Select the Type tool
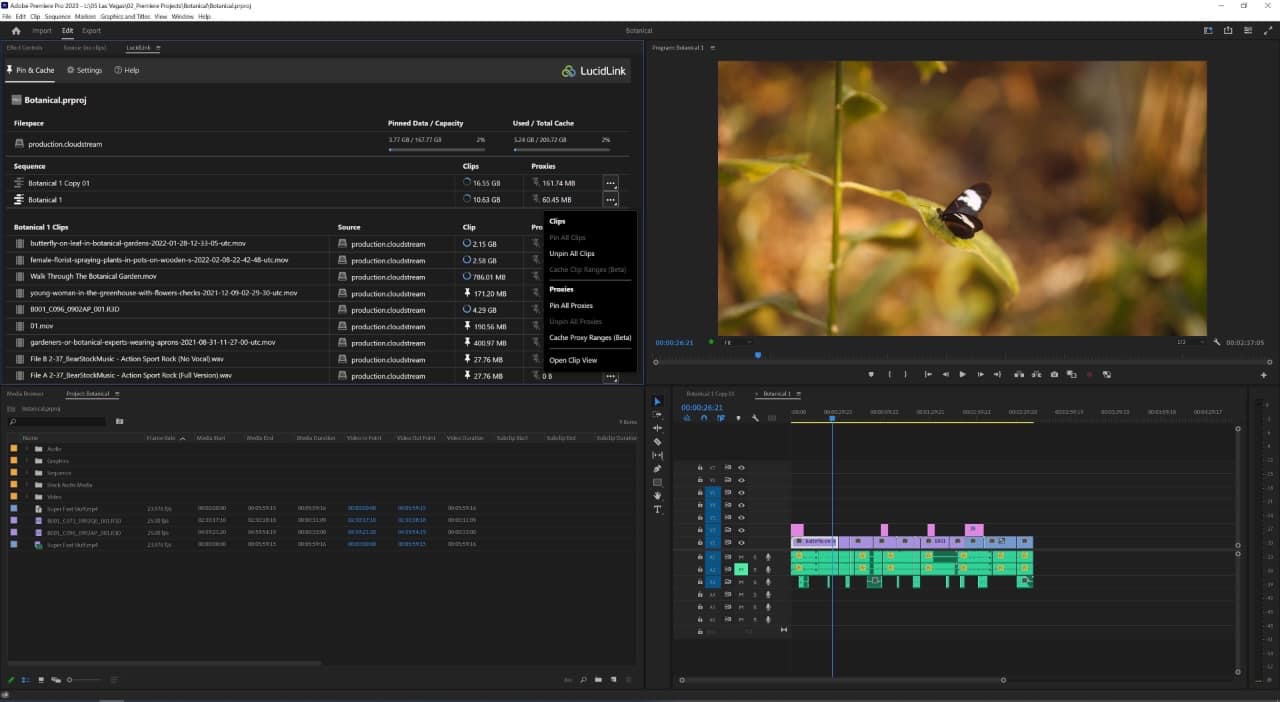This screenshot has width=1280, height=702. point(657,509)
